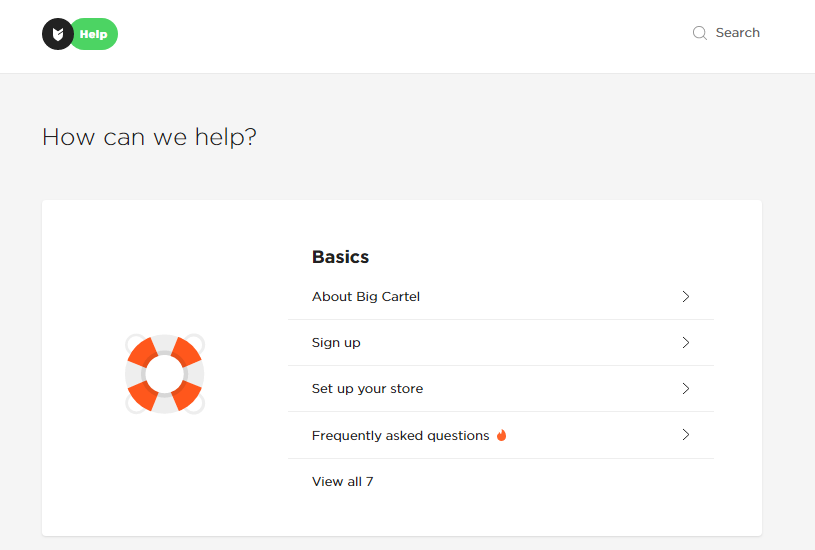Click the green Help badge
The image size is (815, 550).
(x=96, y=34)
